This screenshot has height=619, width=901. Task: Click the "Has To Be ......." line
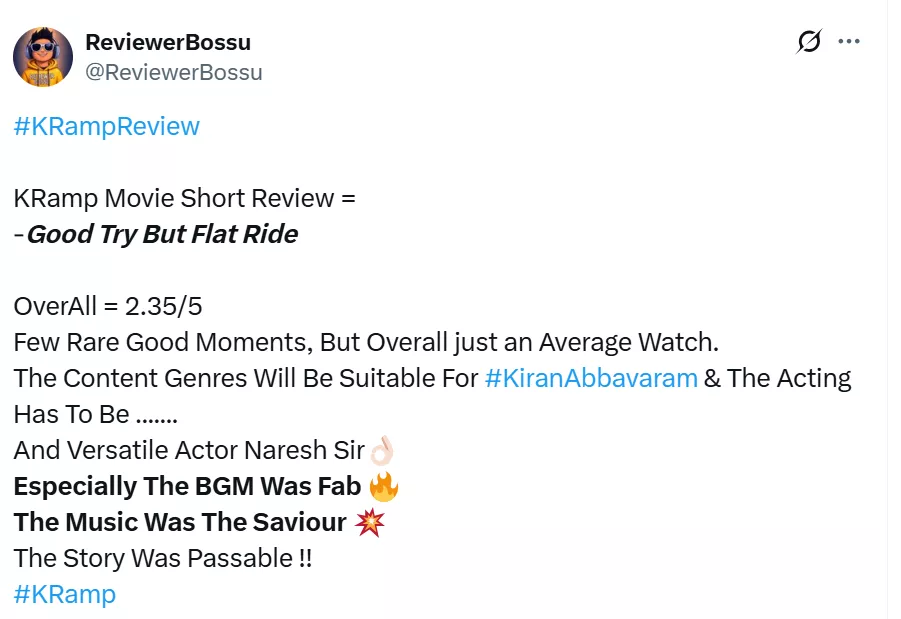click(x=96, y=414)
